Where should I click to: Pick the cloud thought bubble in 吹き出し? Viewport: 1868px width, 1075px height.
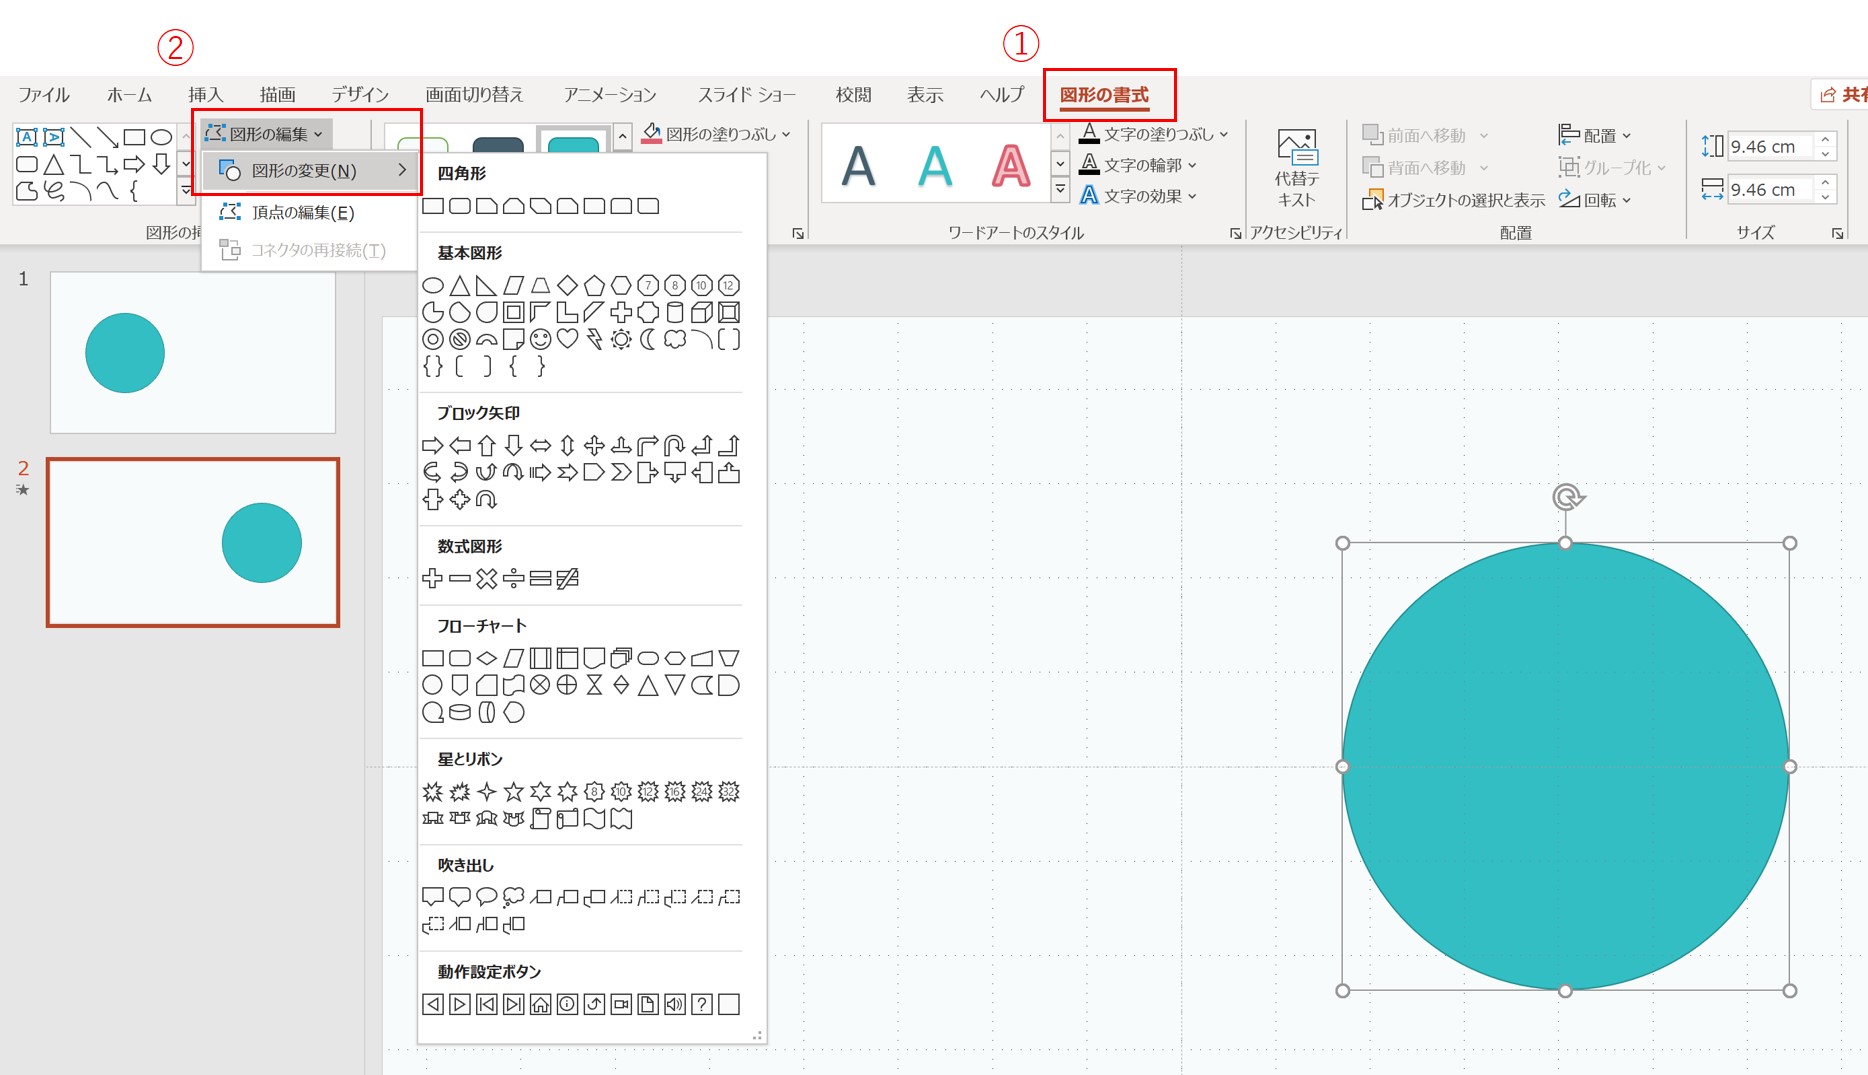click(x=513, y=897)
